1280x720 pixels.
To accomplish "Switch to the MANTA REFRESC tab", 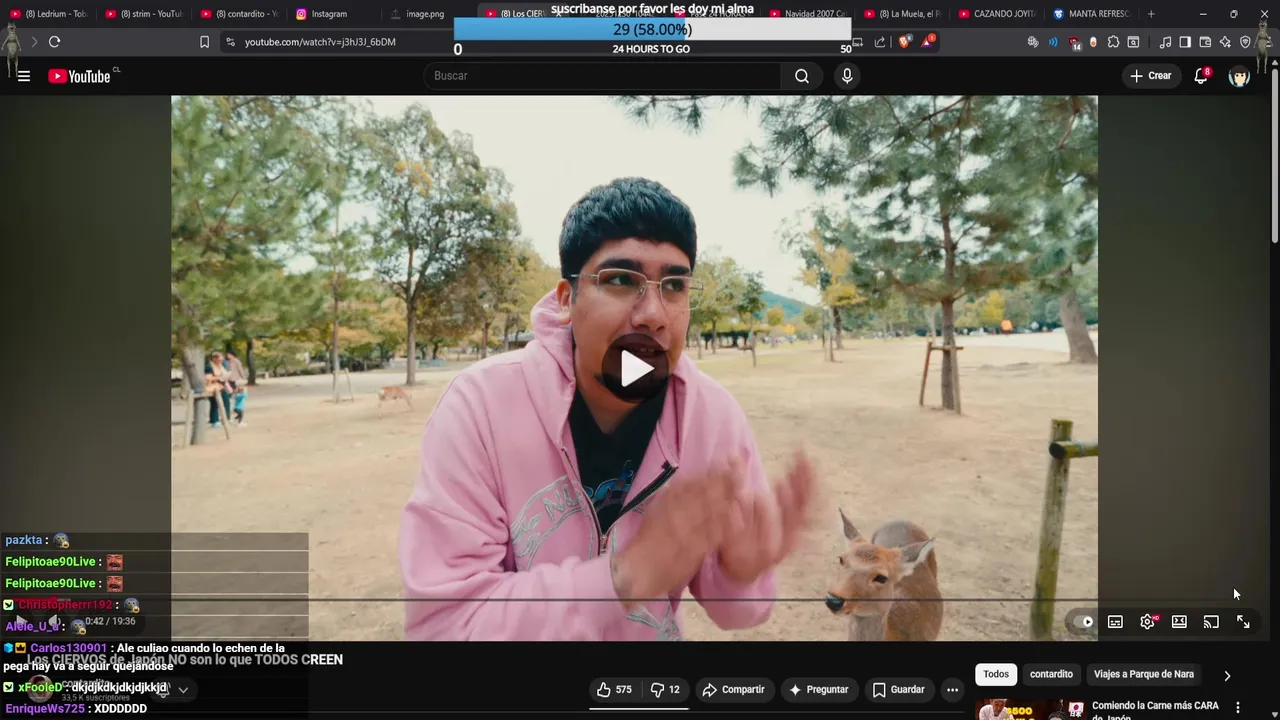I will [x=1093, y=14].
